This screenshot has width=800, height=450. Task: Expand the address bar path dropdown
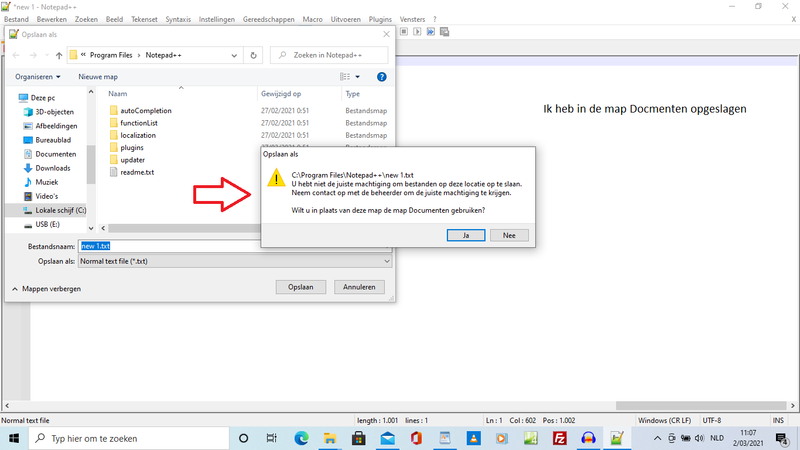pos(234,55)
